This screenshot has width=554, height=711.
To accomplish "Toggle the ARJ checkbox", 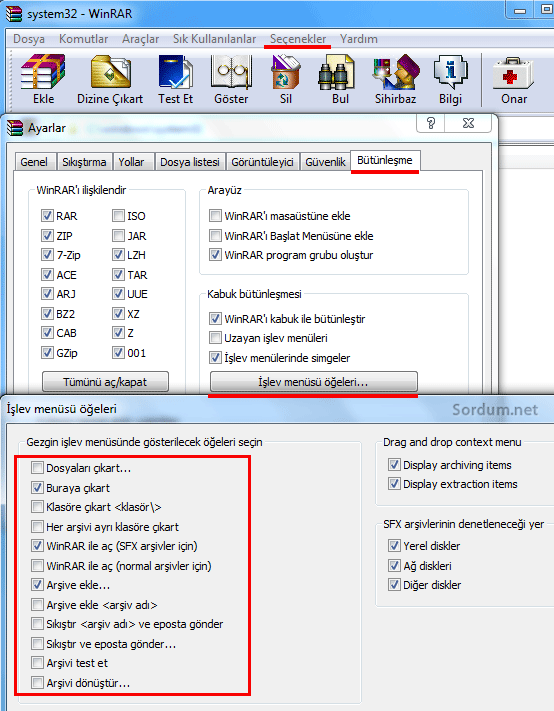I will 47,294.
